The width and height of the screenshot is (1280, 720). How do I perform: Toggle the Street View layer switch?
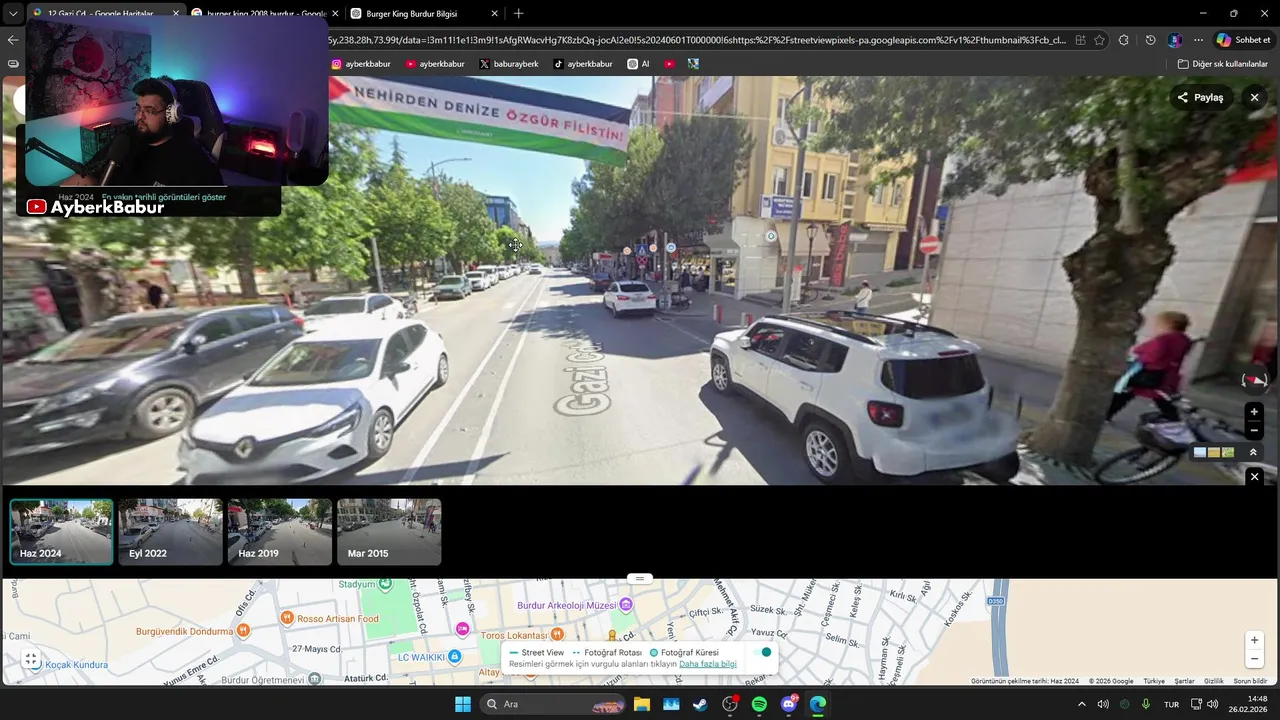tap(763, 652)
